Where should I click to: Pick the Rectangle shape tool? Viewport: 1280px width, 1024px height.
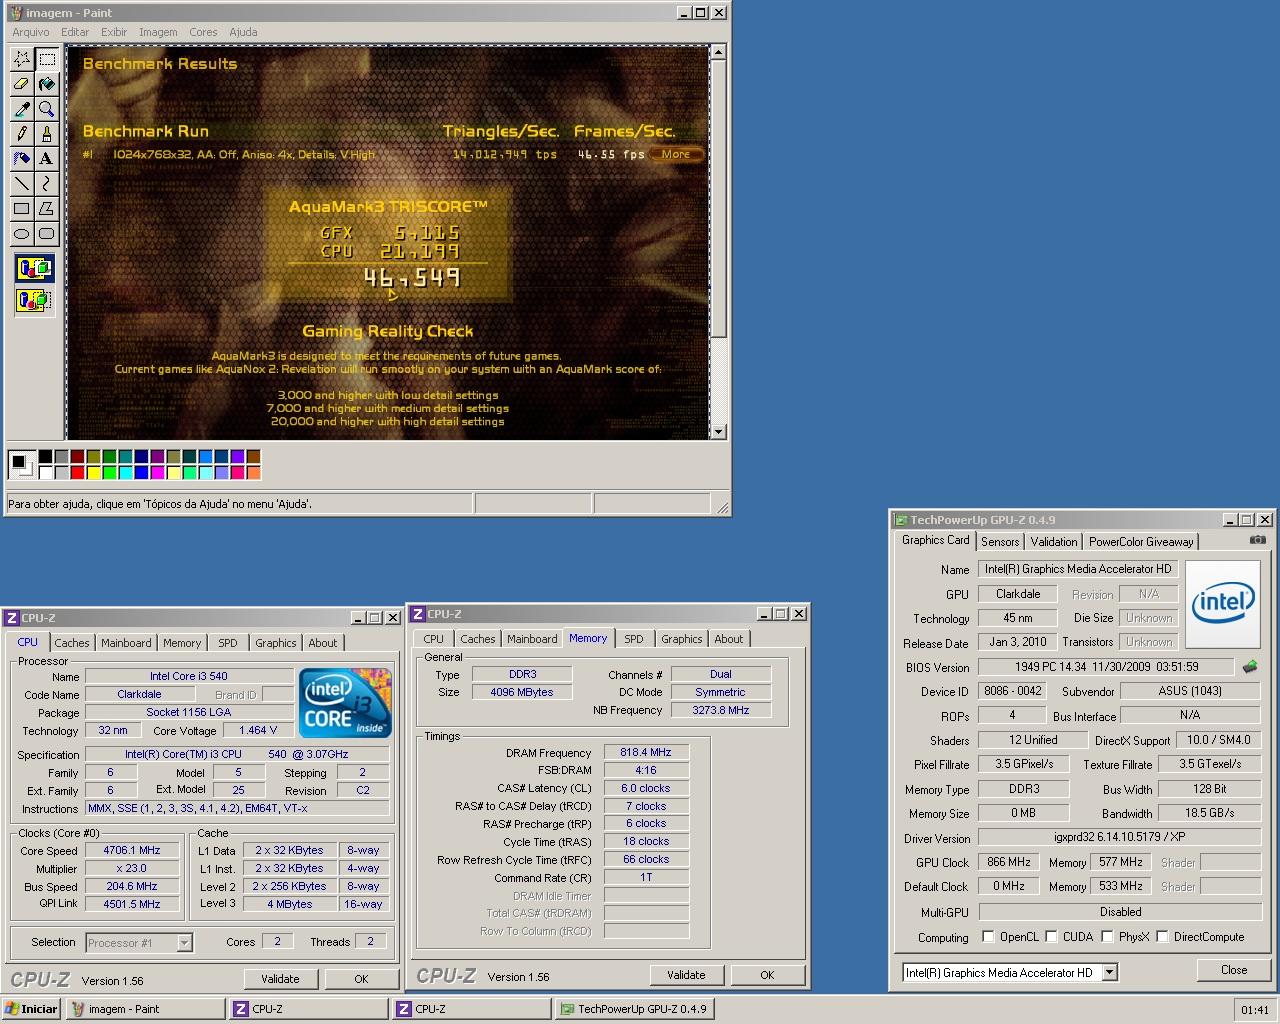coord(21,209)
